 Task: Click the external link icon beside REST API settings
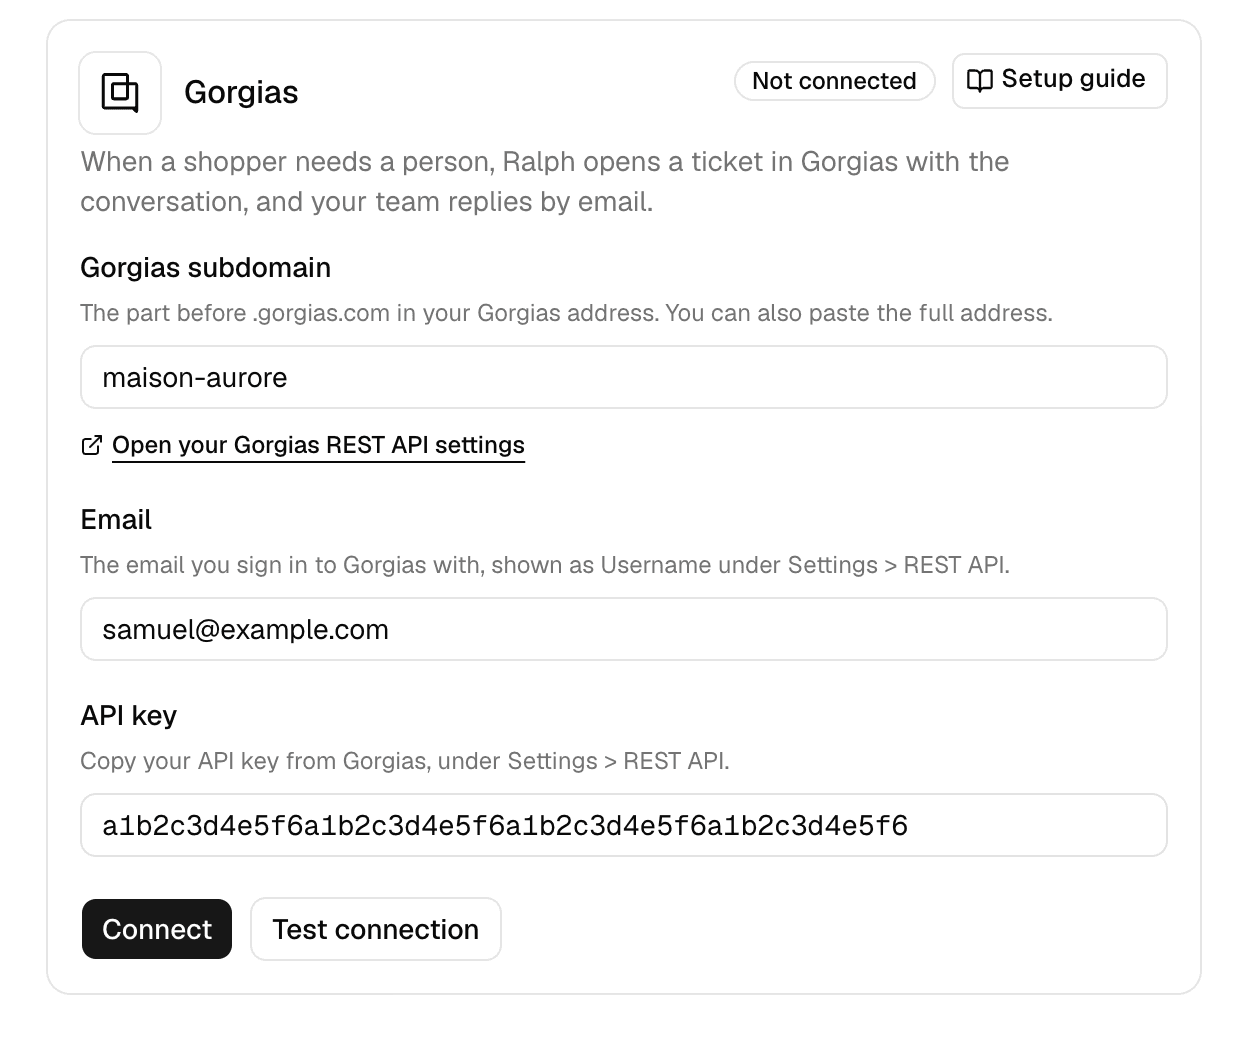click(91, 446)
